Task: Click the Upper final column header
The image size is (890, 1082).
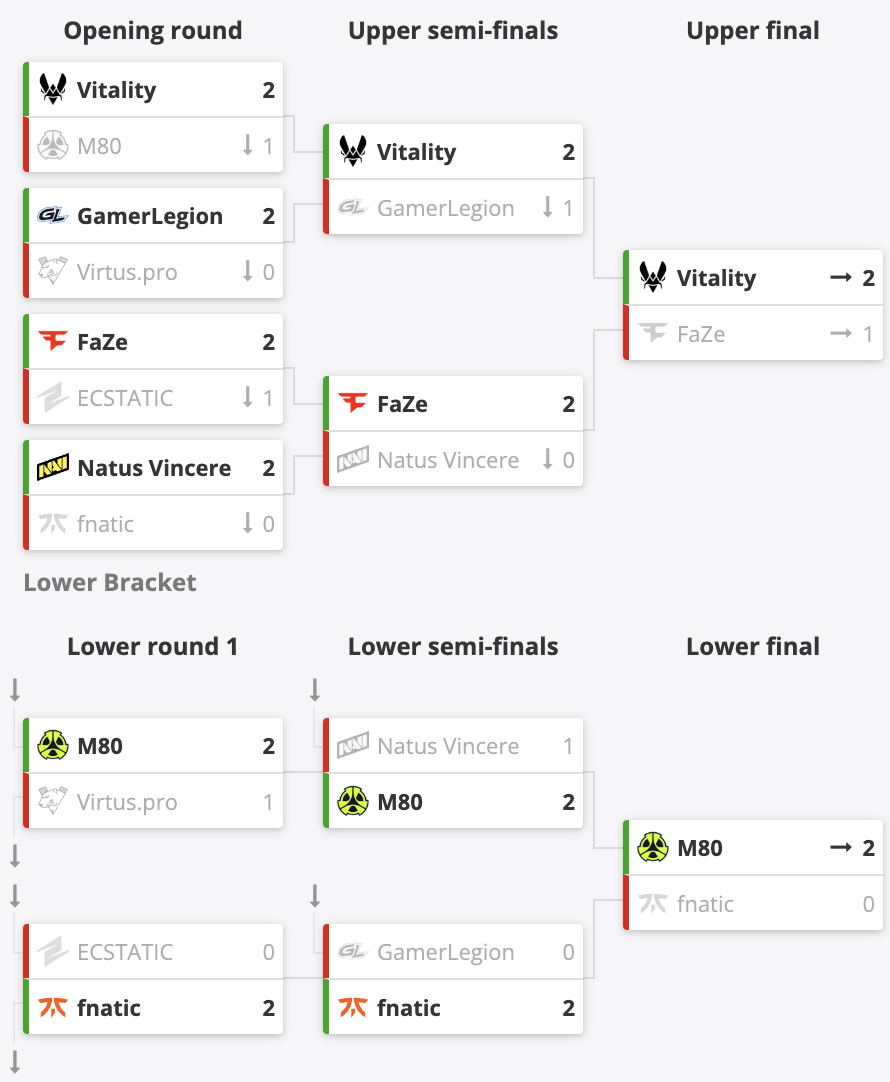Action: [x=753, y=30]
